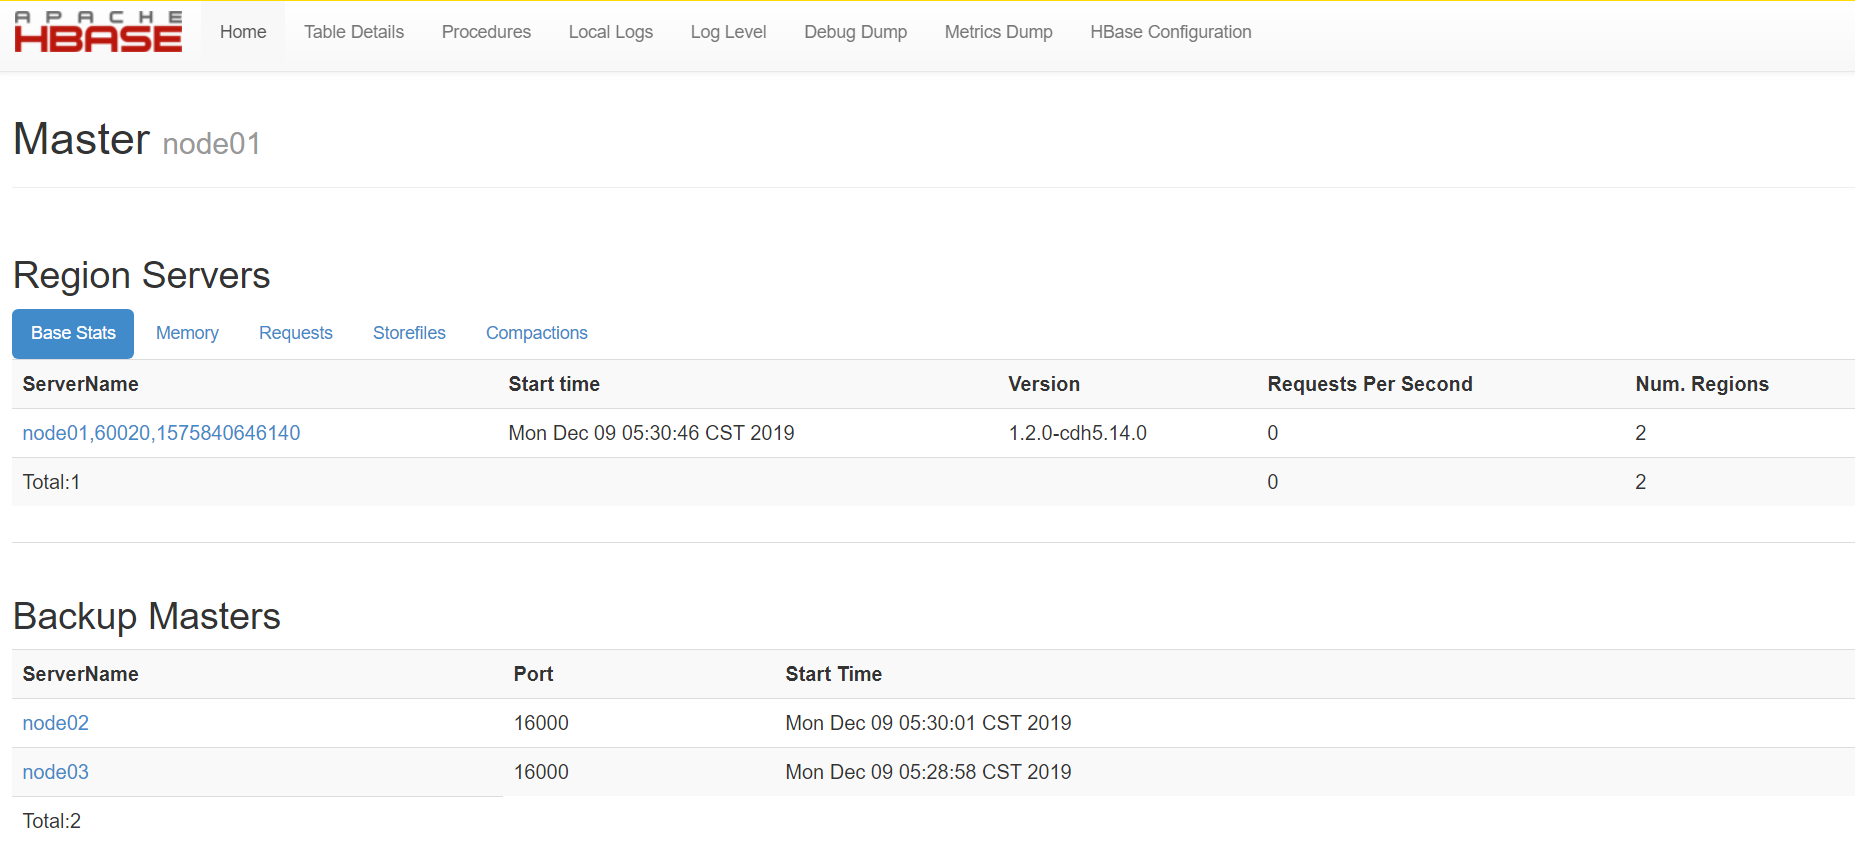Click port 16000 in node02 row

[541, 723]
